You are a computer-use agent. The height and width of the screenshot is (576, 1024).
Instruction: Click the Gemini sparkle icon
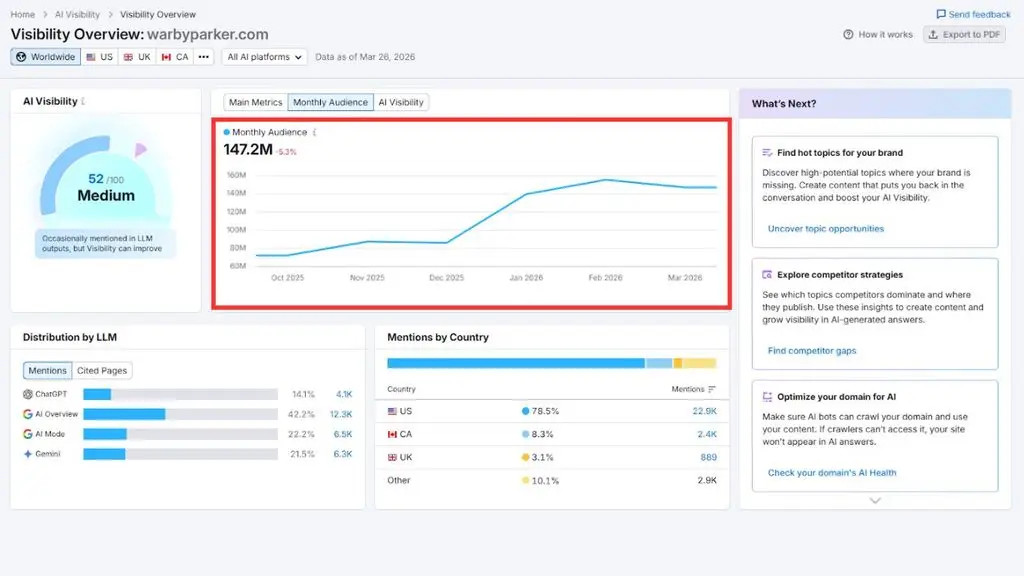[x=27, y=454]
